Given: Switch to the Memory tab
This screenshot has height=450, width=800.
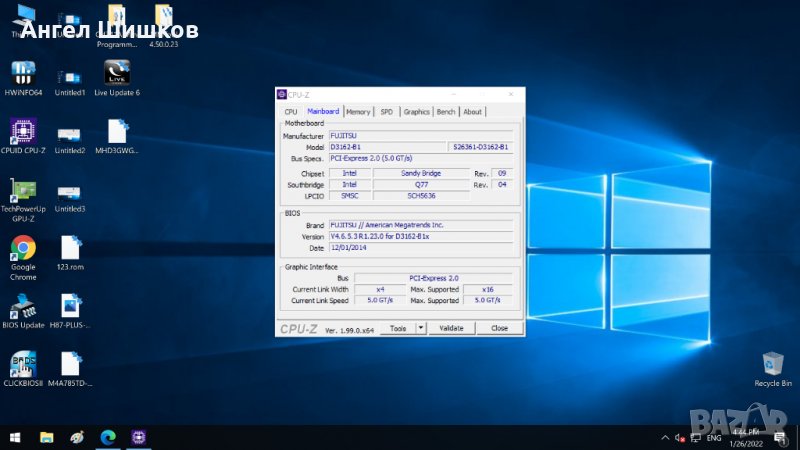Looking at the screenshot, I should [x=358, y=112].
